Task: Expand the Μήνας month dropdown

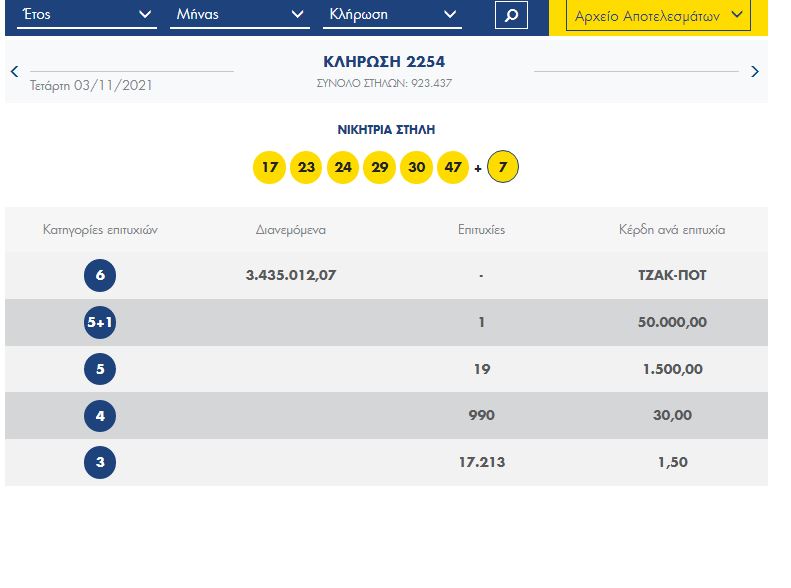Action: click(240, 15)
